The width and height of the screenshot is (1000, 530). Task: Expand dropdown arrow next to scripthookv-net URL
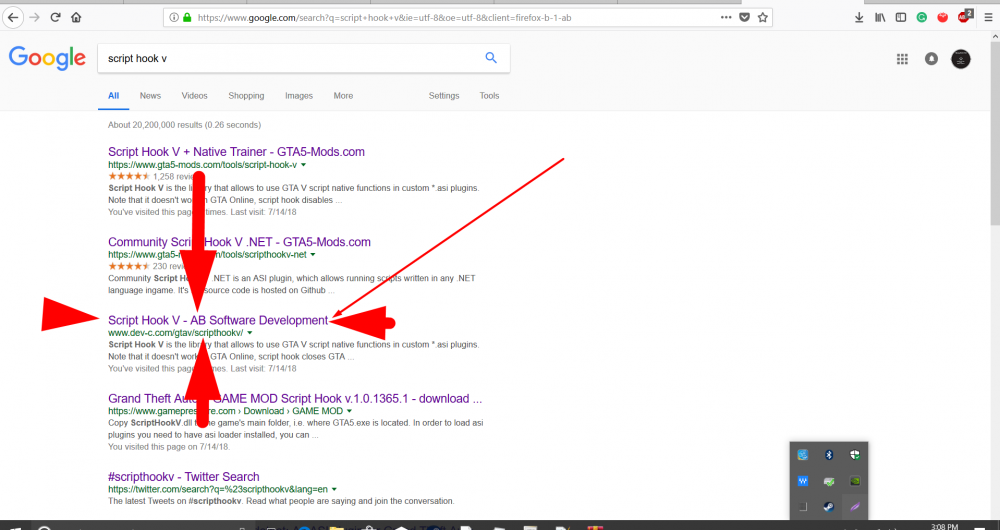coord(312,255)
